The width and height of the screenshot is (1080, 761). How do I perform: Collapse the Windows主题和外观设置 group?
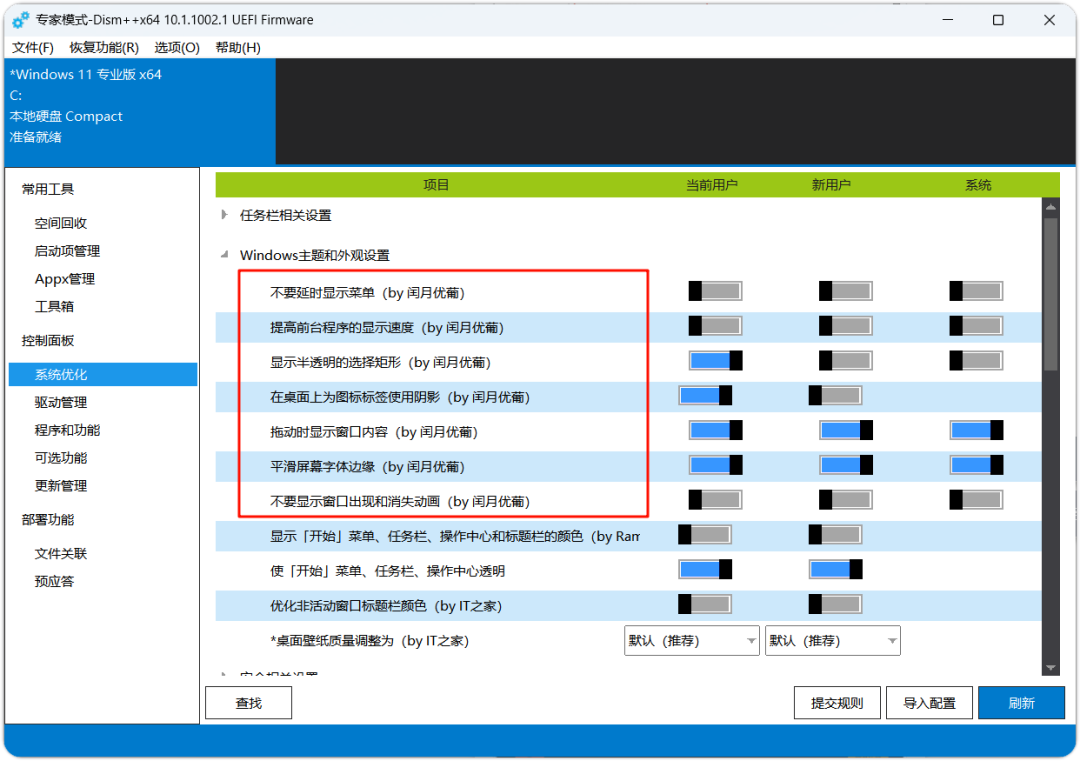coord(225,255)
